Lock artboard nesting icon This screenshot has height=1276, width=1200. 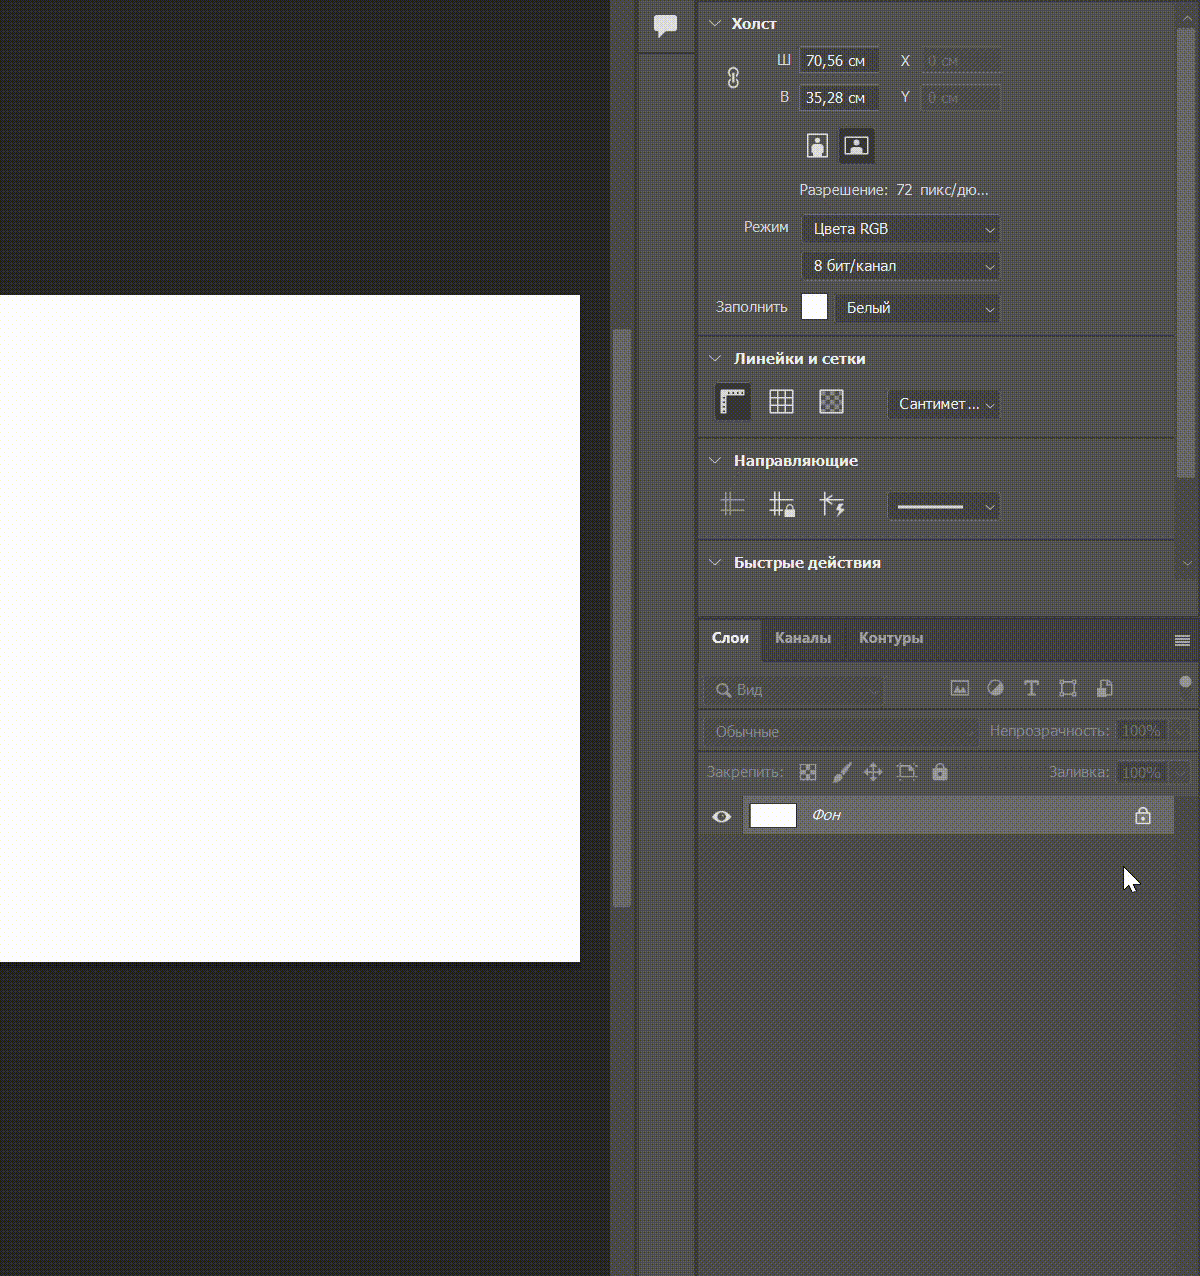coord(907,772)
